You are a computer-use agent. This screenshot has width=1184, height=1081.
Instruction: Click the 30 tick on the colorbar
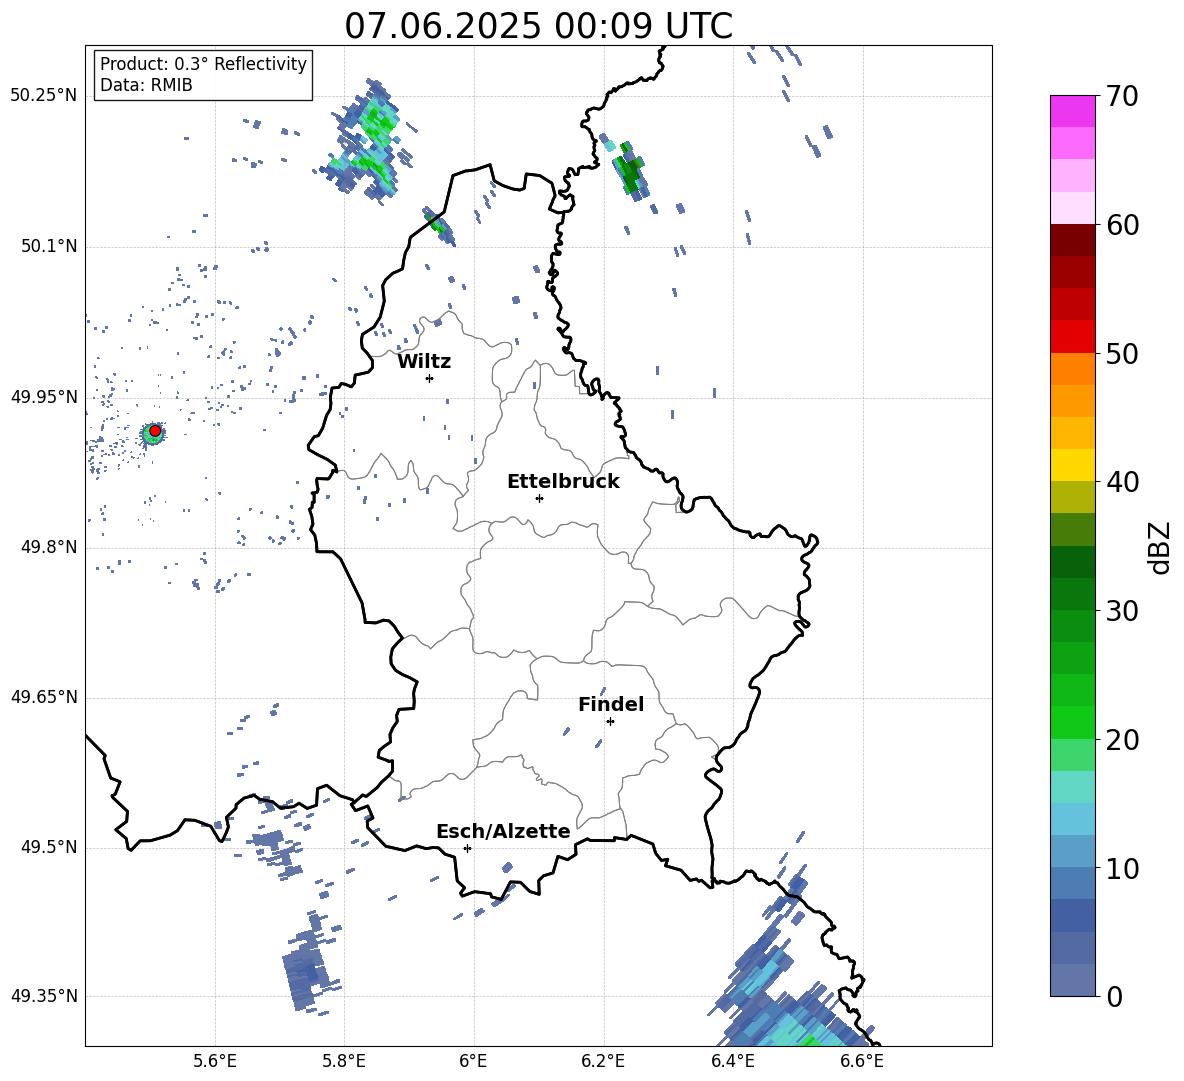pos(1122,611)
